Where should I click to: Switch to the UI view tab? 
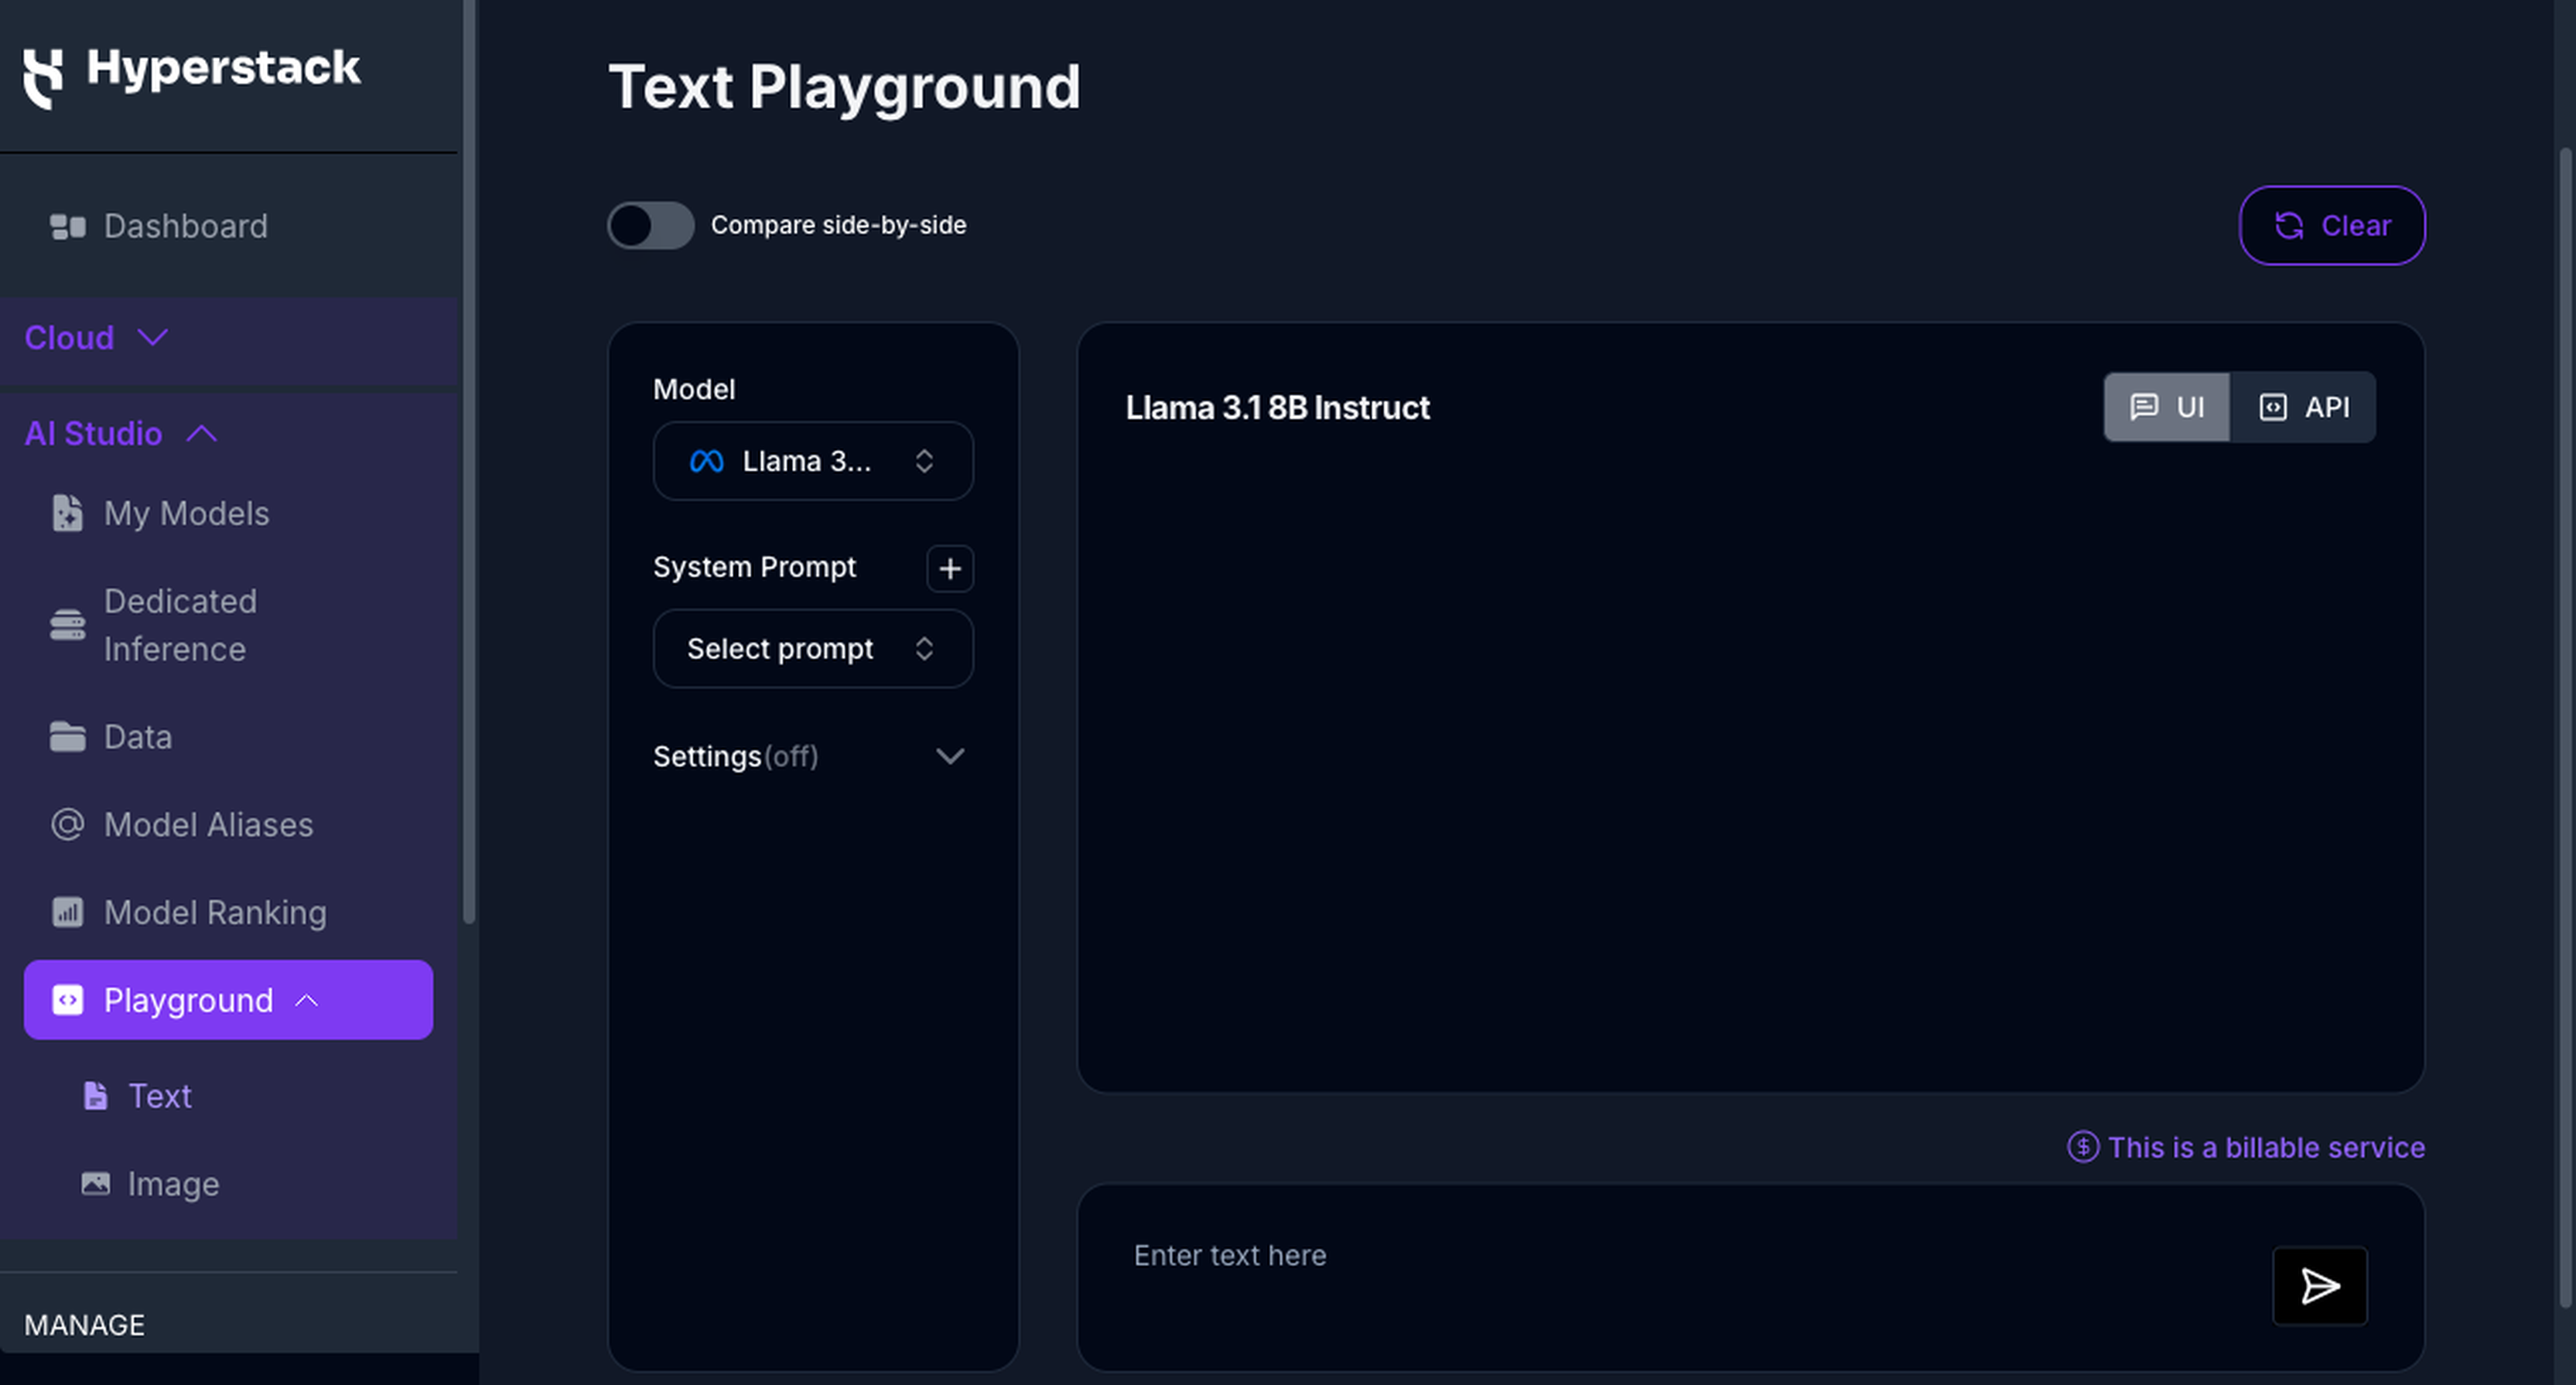pos(2167,407)
